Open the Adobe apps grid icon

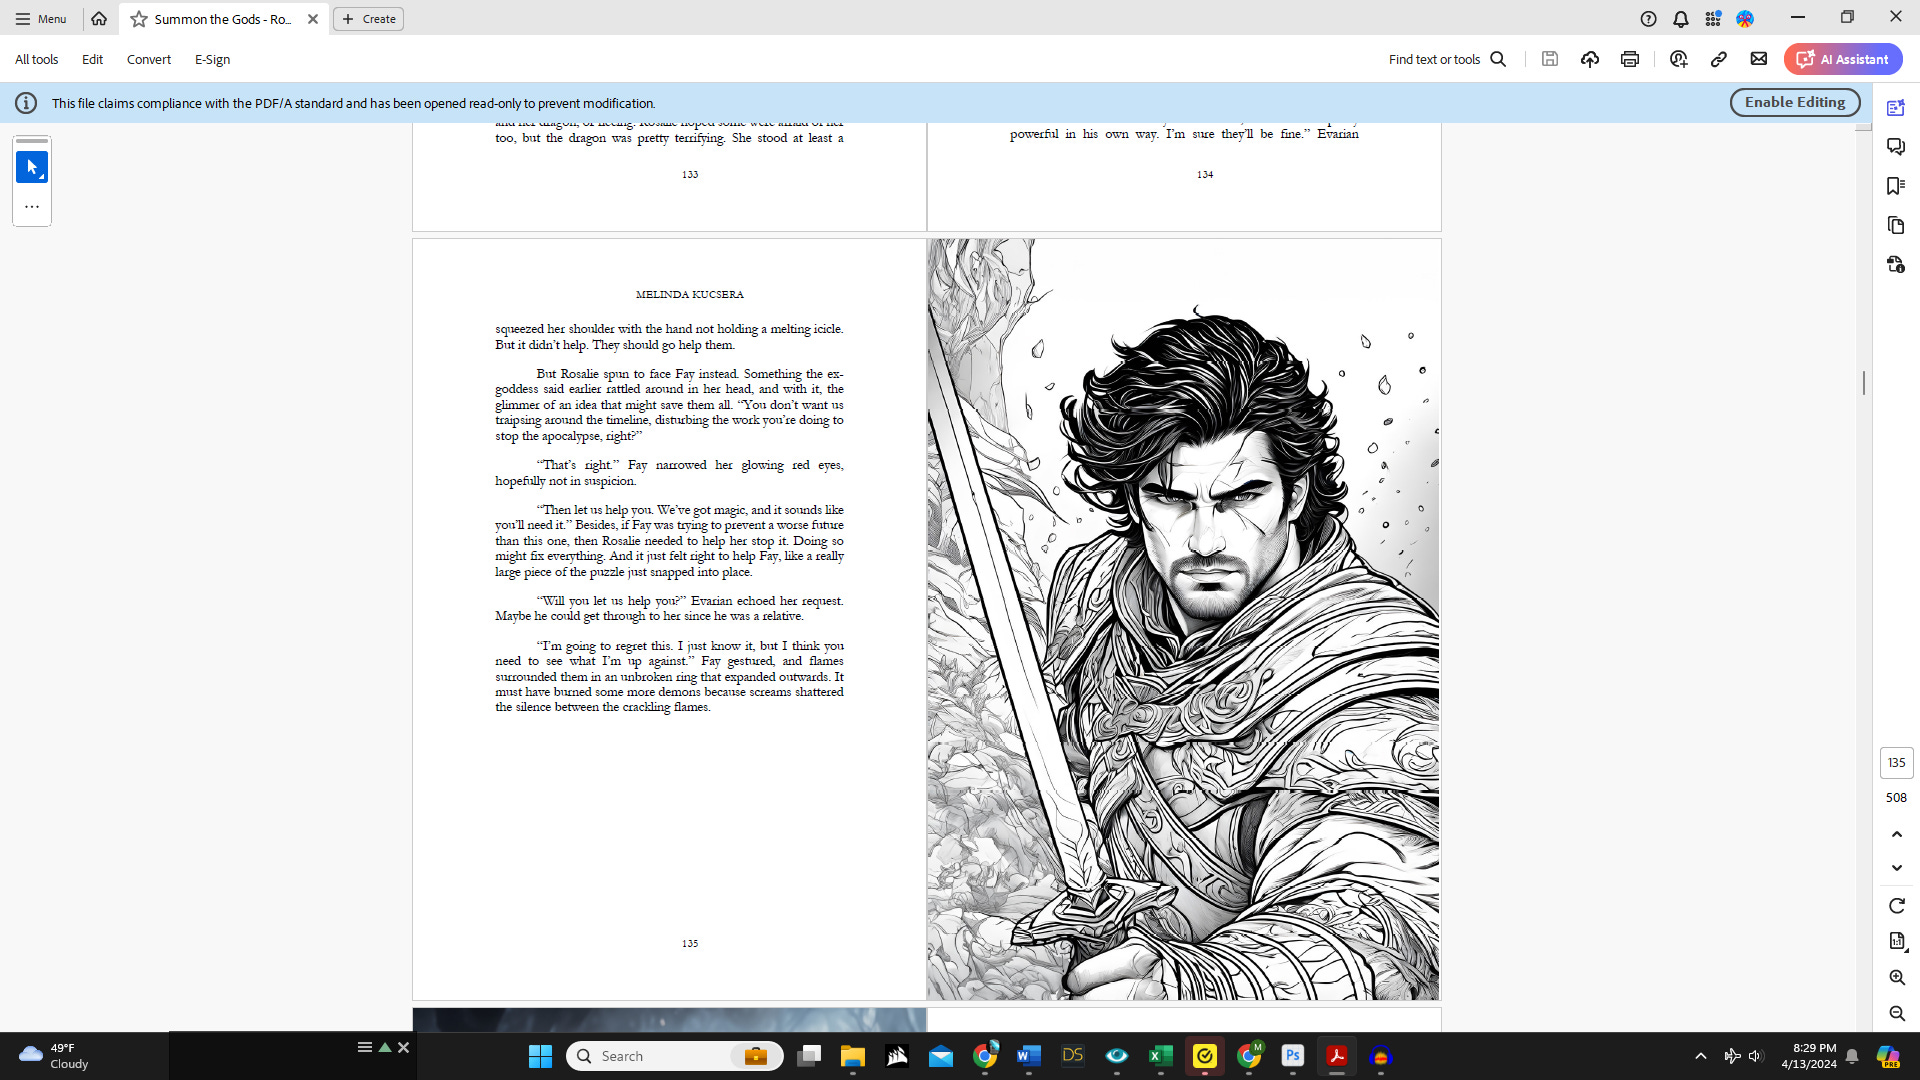coord(1713,19)
